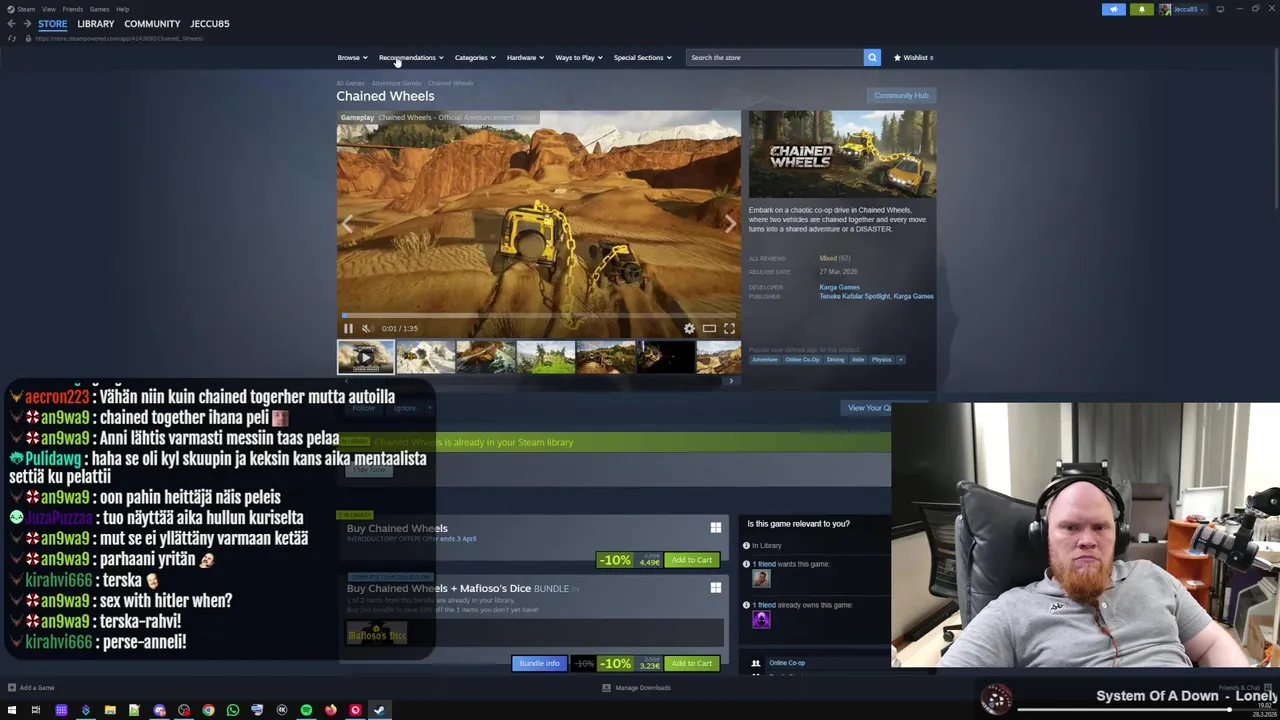This screenshot has height=720, width=1280.
Task: Open the Steam menu
Action: [x=22, y=9]
